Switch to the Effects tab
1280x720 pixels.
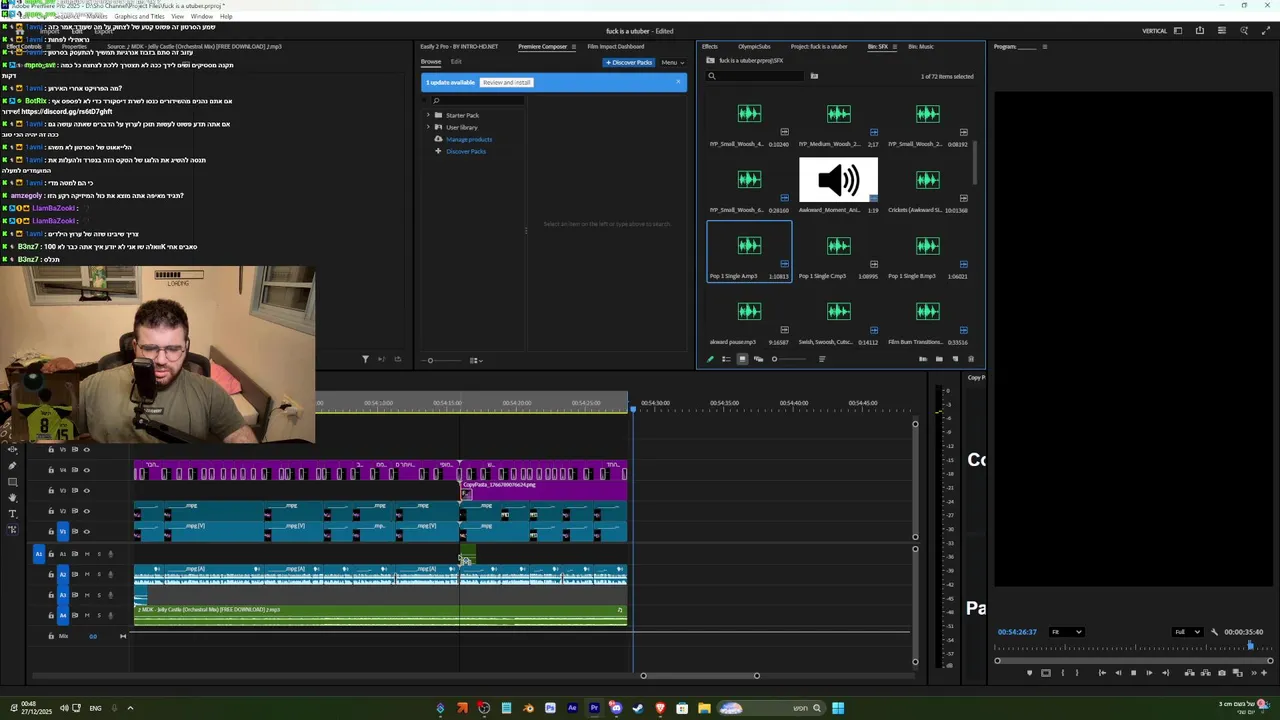coord(710,46)
